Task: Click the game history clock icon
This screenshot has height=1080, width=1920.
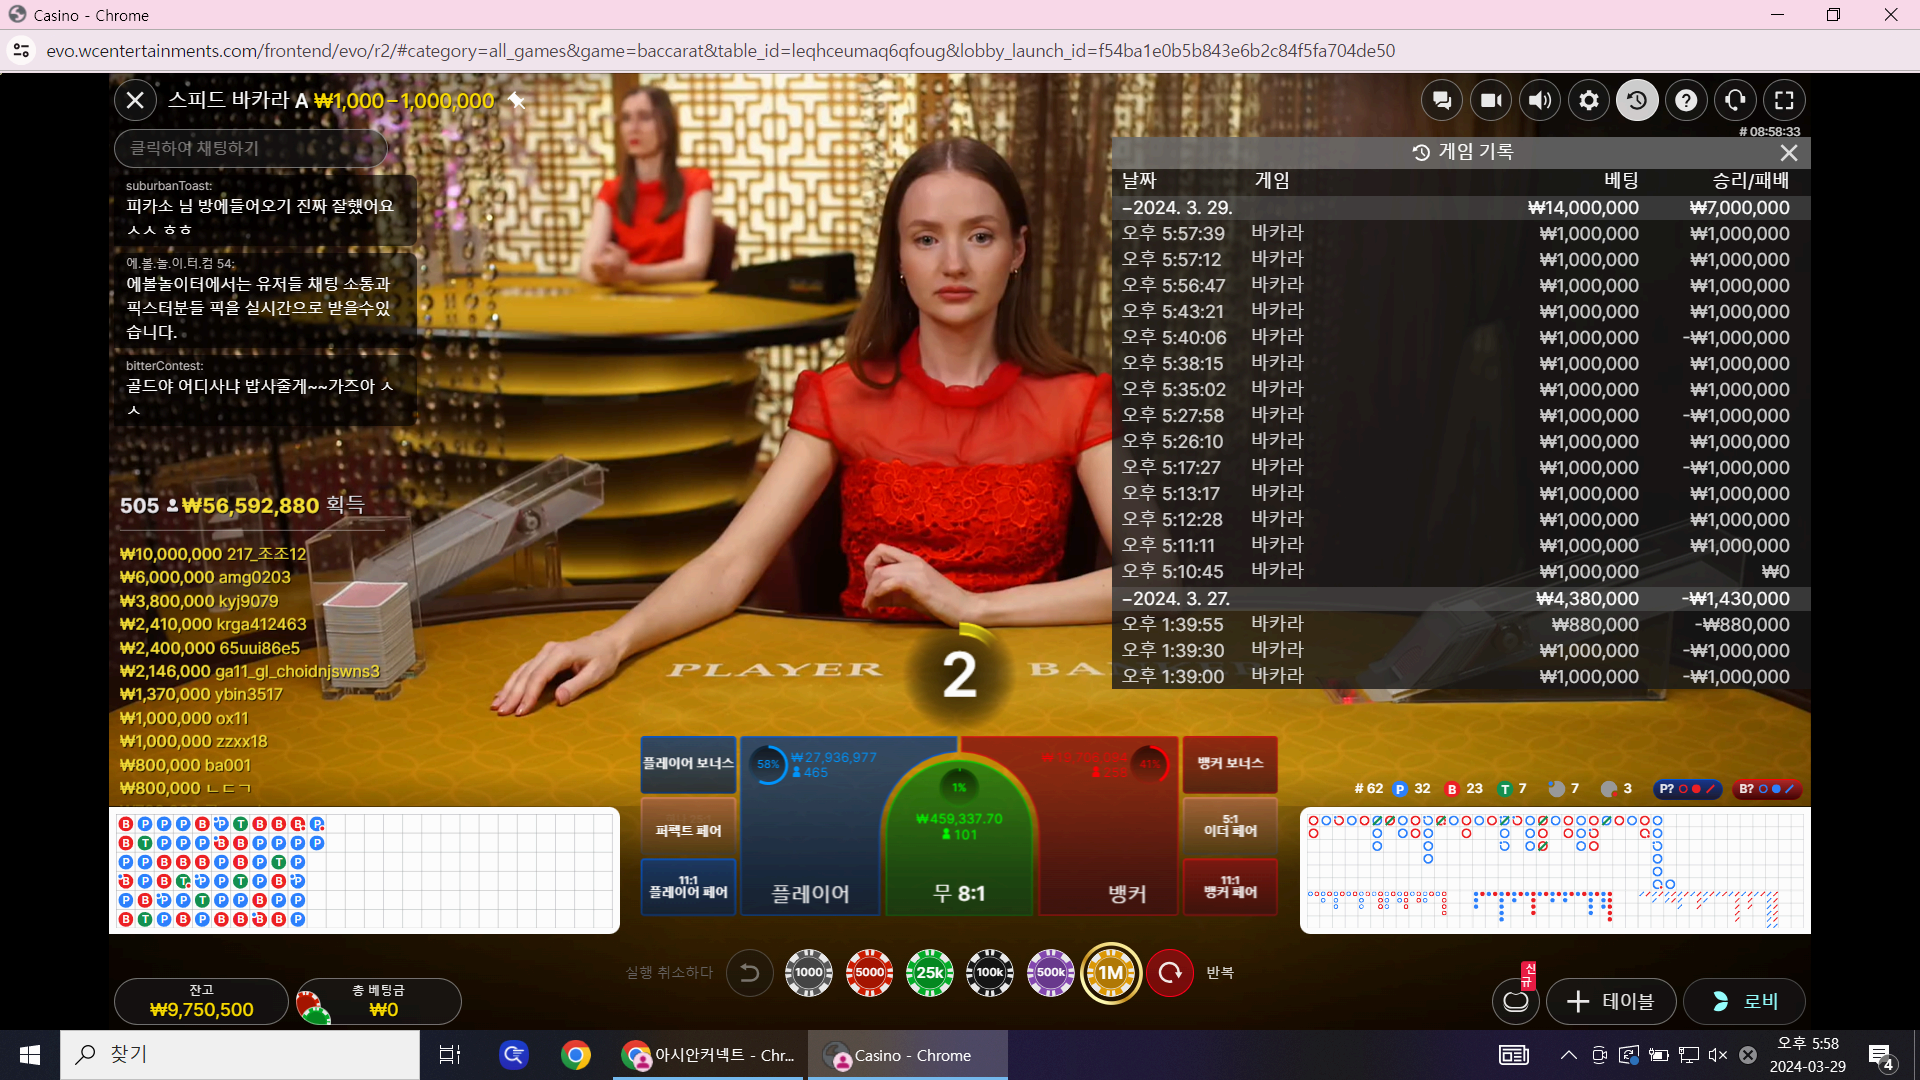Action: coord(1637,100)
